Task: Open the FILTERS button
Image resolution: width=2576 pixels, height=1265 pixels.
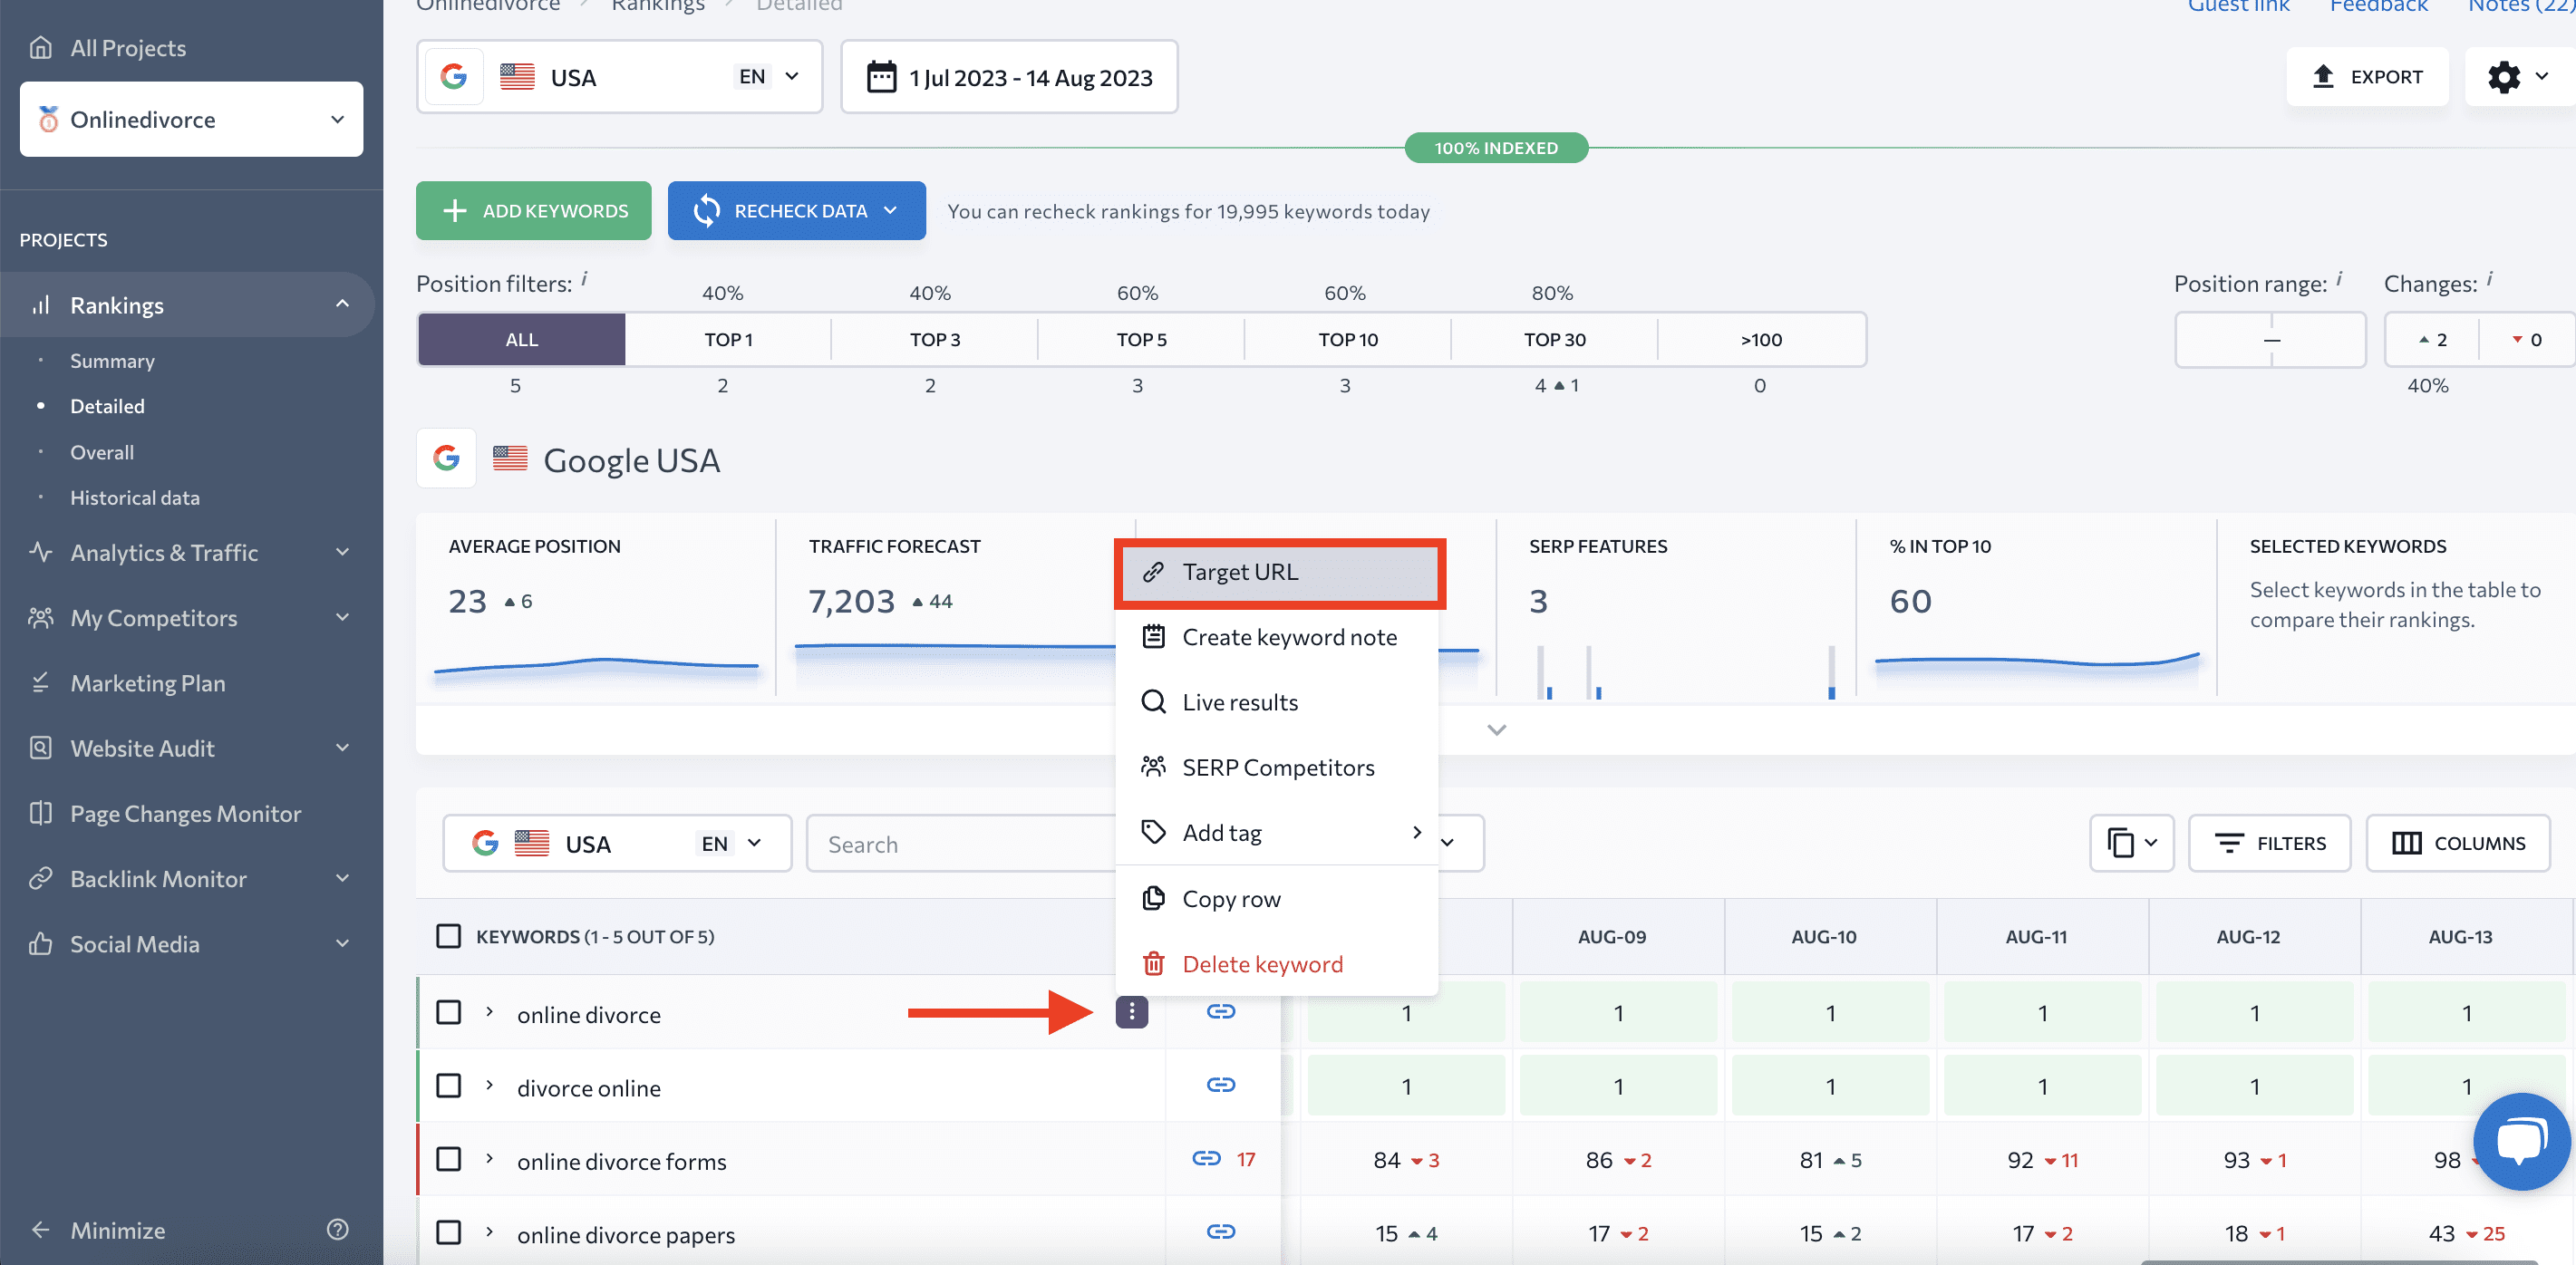Action: coord(2268,843)
